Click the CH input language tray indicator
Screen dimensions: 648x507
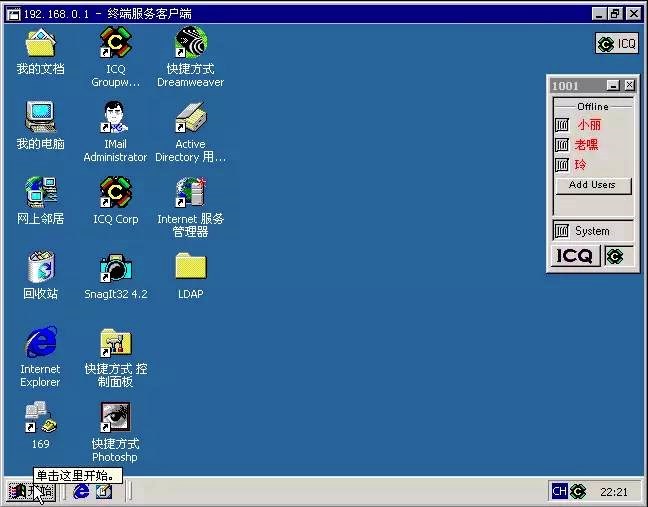pos(559,491)
